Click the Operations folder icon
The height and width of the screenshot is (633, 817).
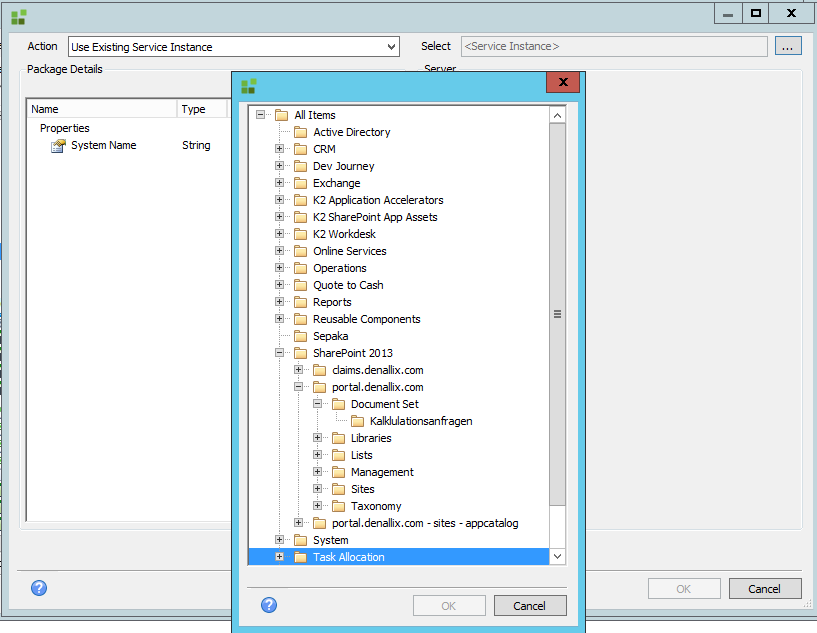[300, 268]
